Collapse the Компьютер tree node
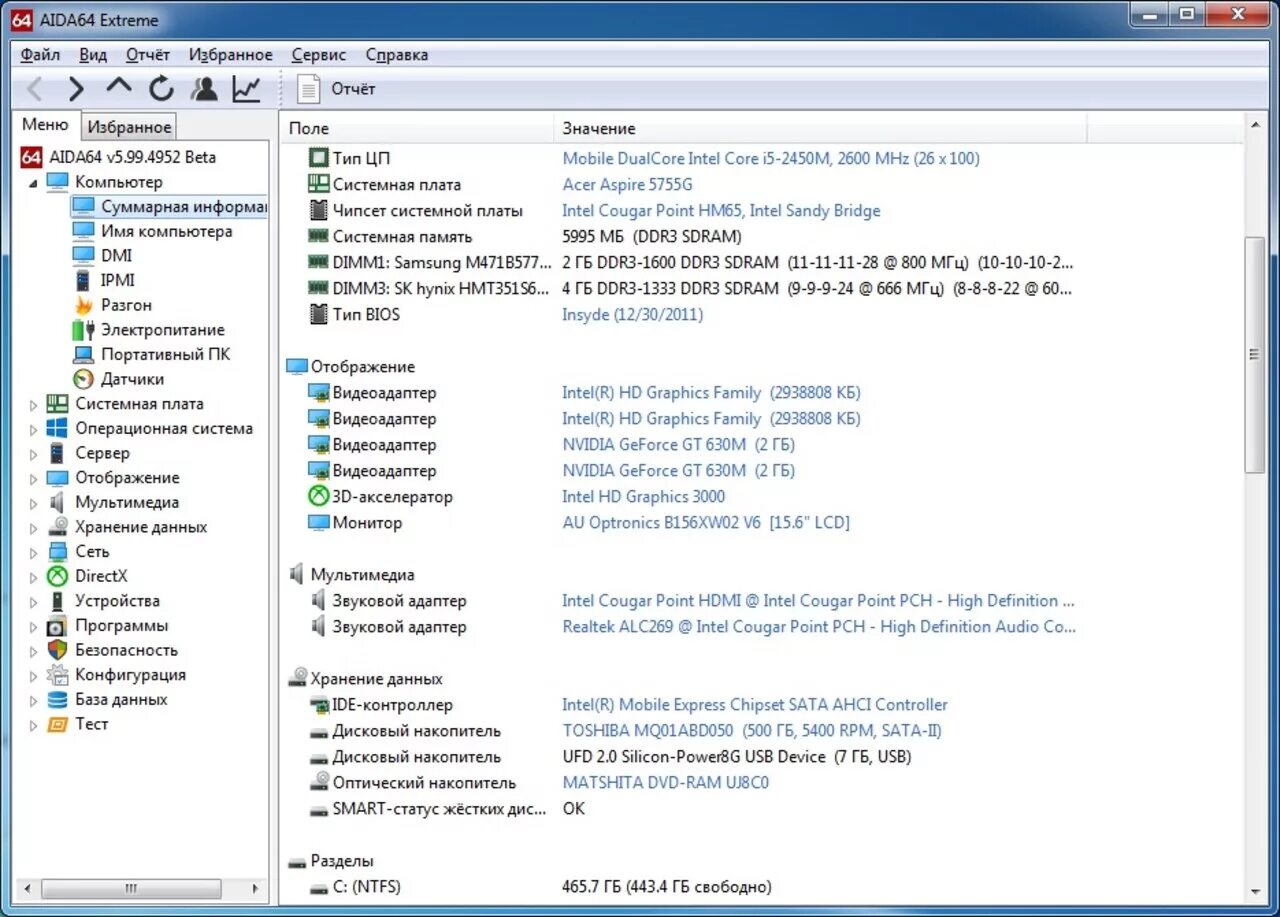The image size is (1280, 917). point(32,183)
